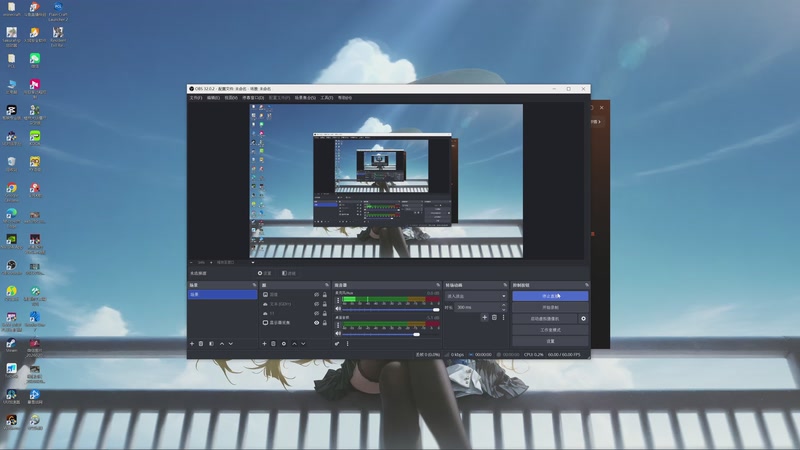Viewport: 800px width, 450px height.
Task: Delete the transition with the trash icon
Action: [x=494, y=317]
